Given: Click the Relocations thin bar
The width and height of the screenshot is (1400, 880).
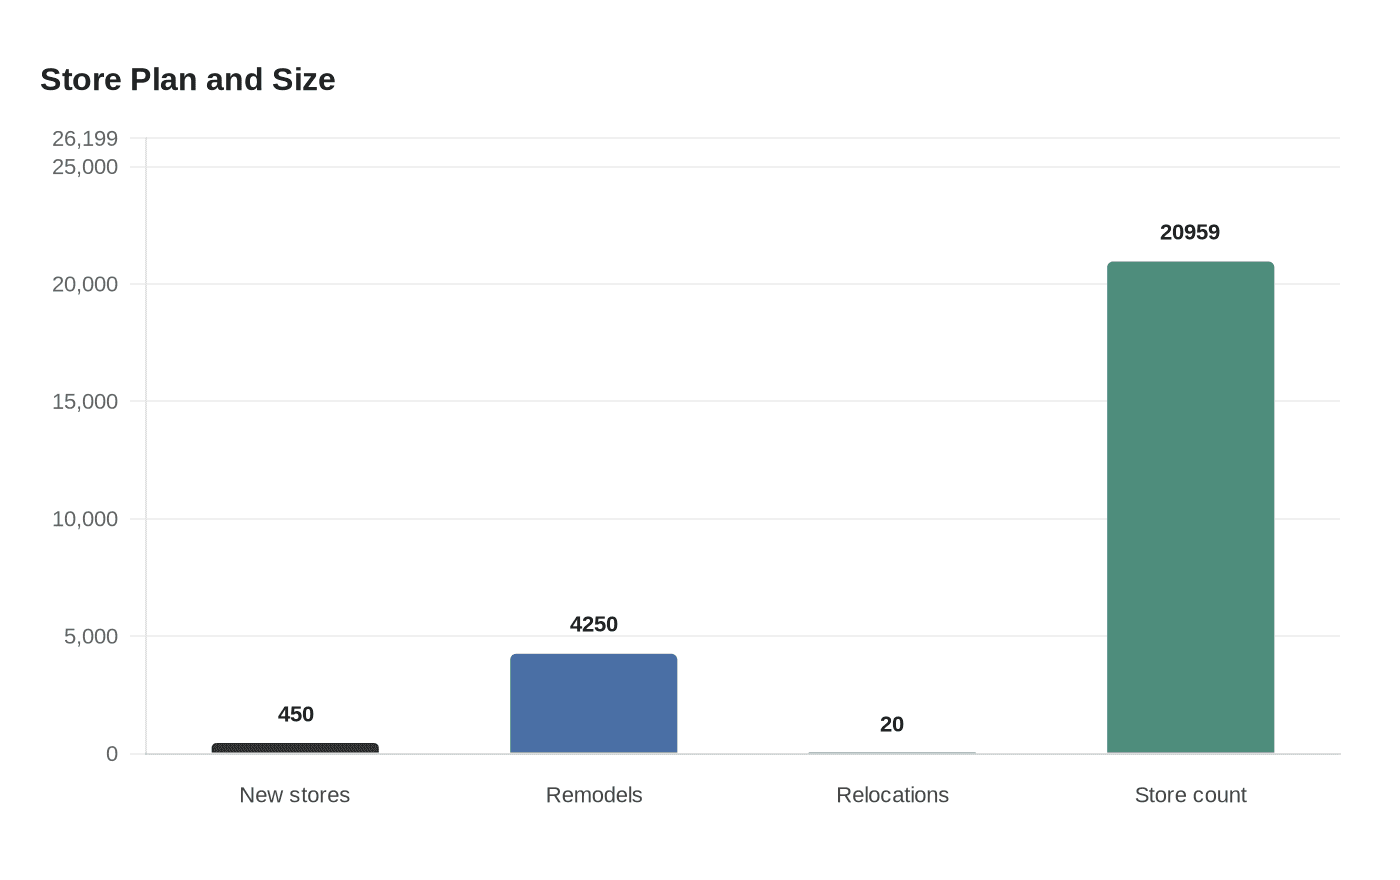Looking at the screenshot, I should point(892,753).
